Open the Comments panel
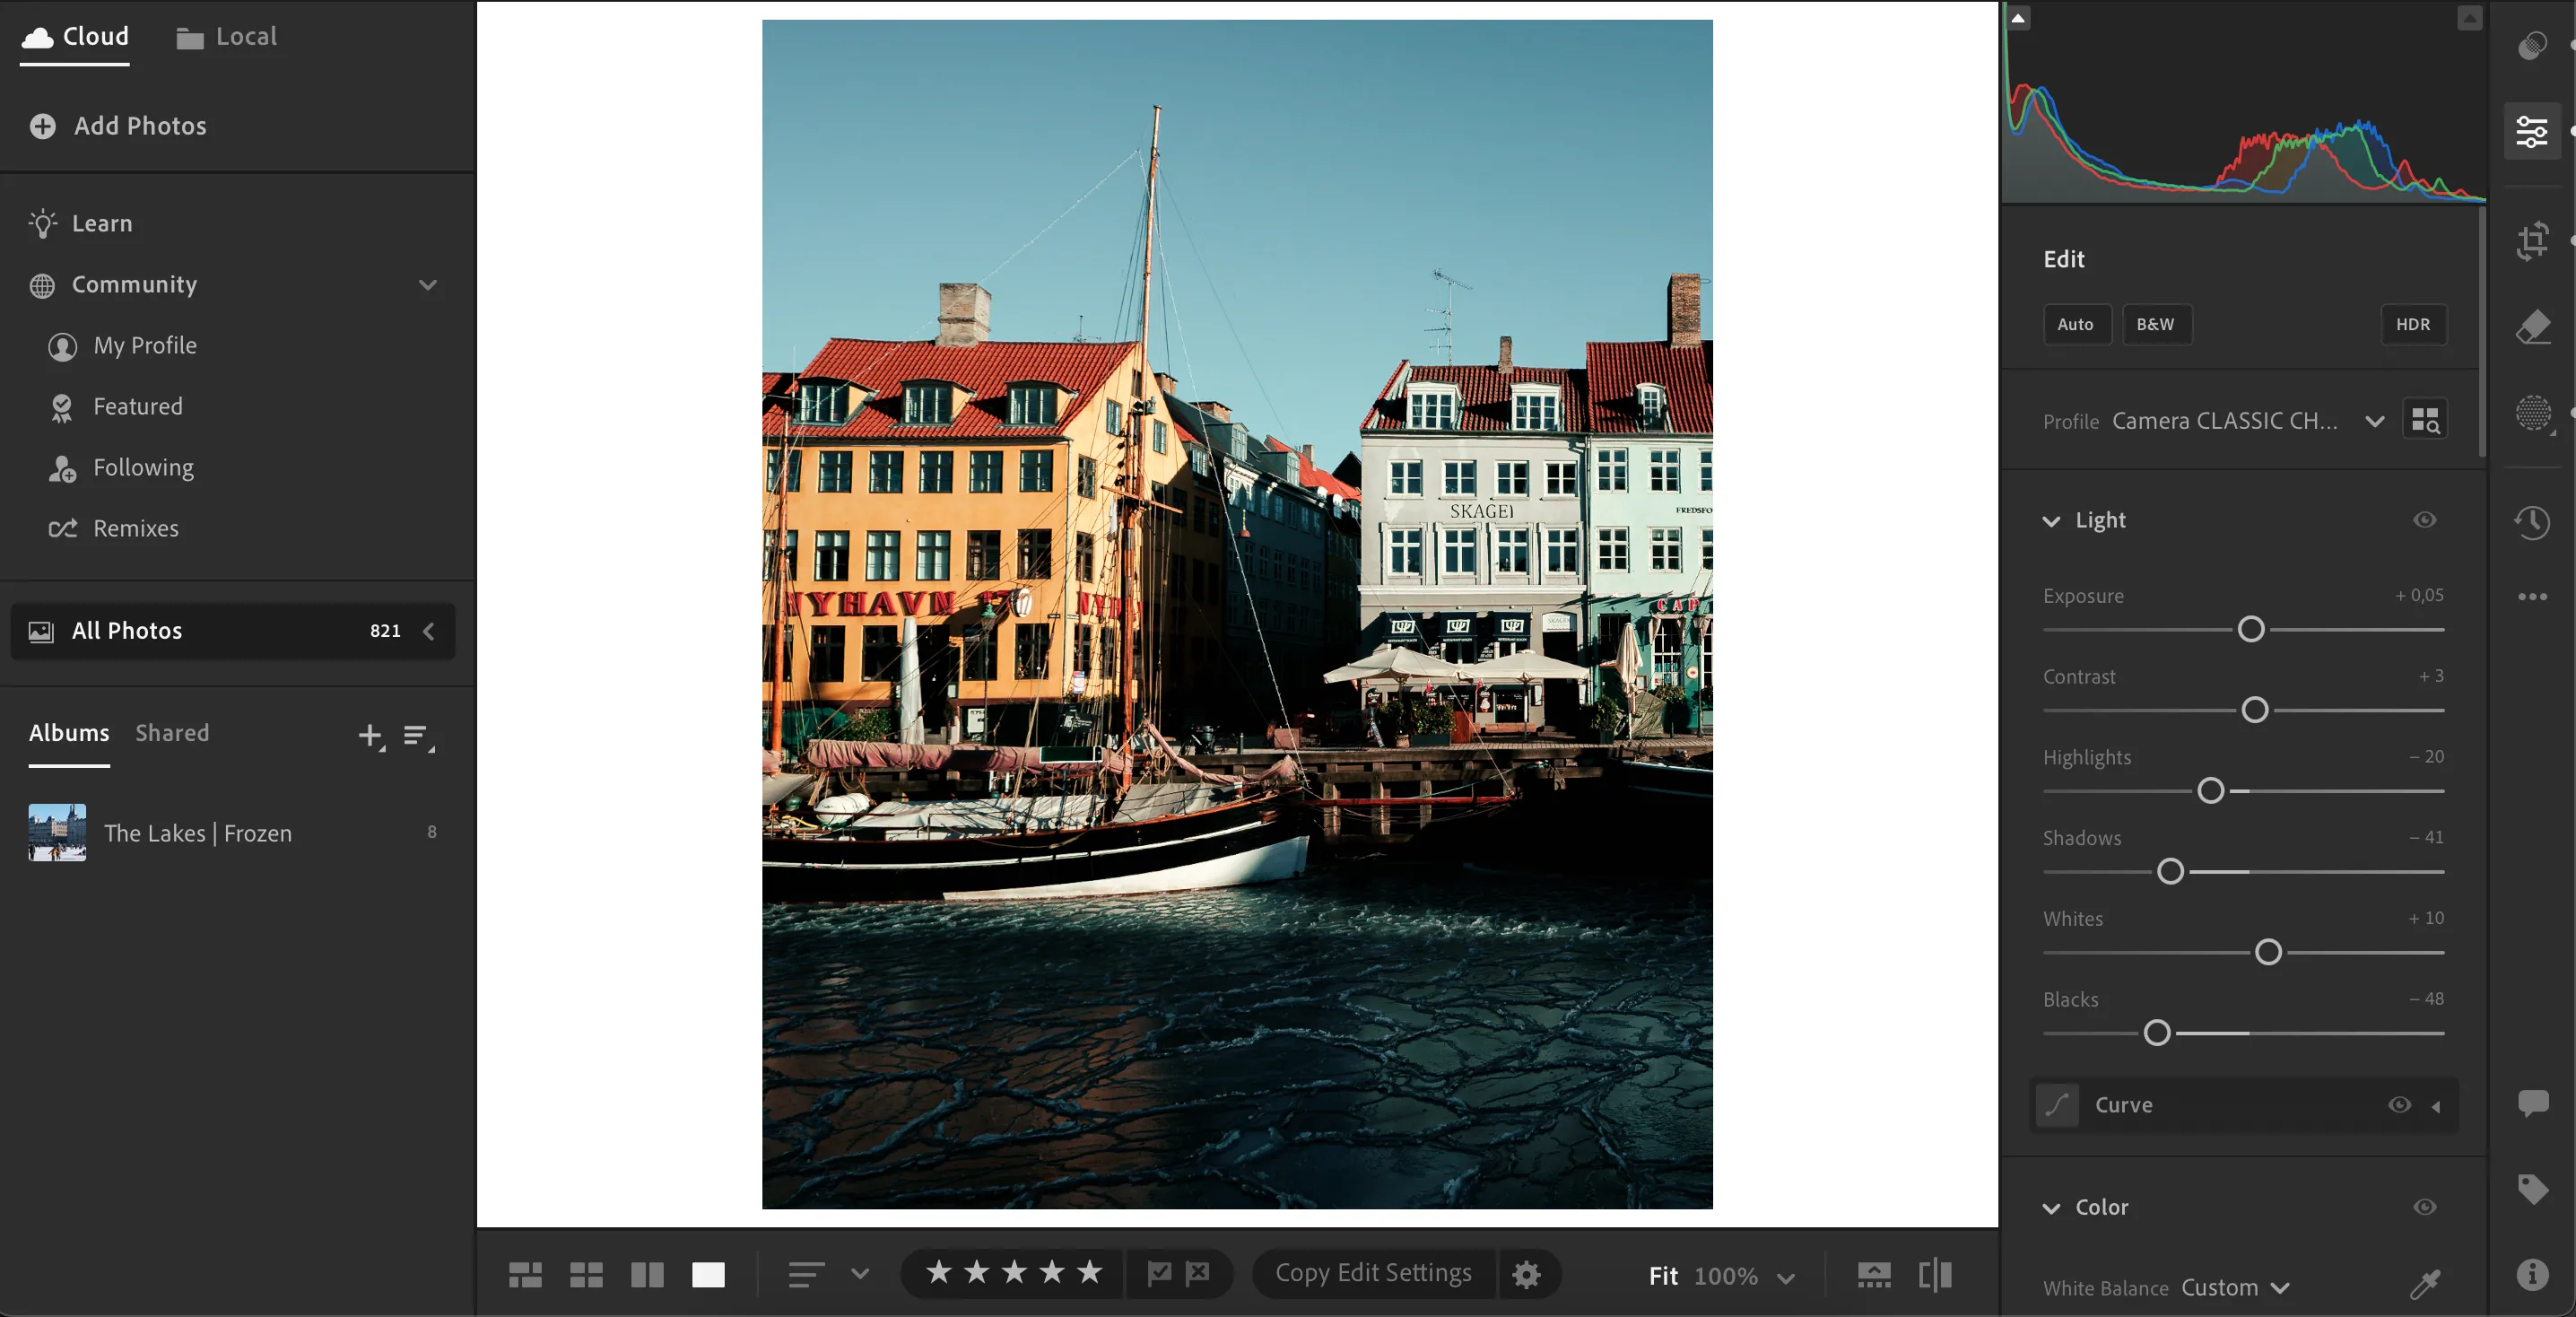This screenshot has width=2576, height=1317. click(2533, 1103)
